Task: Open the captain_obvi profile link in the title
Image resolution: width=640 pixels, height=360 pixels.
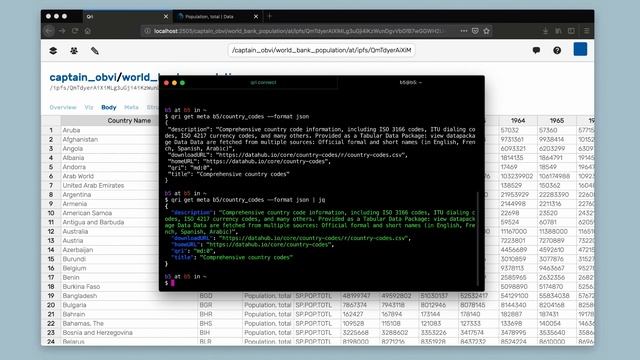Action: pyautogui.click(x=83, y=77)
